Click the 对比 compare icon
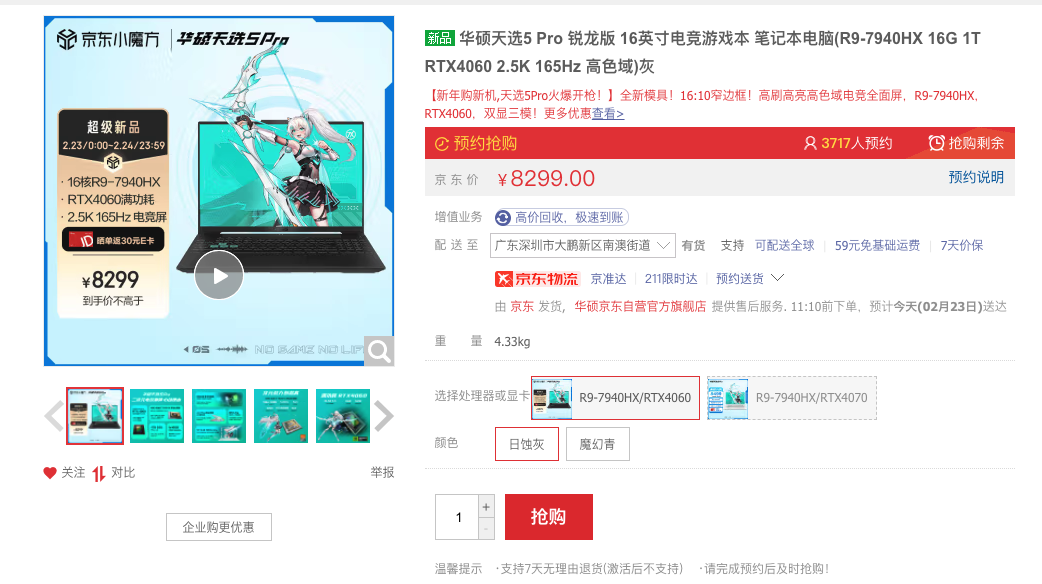This screenshot has width=1042, height=584. click(99, 473)
